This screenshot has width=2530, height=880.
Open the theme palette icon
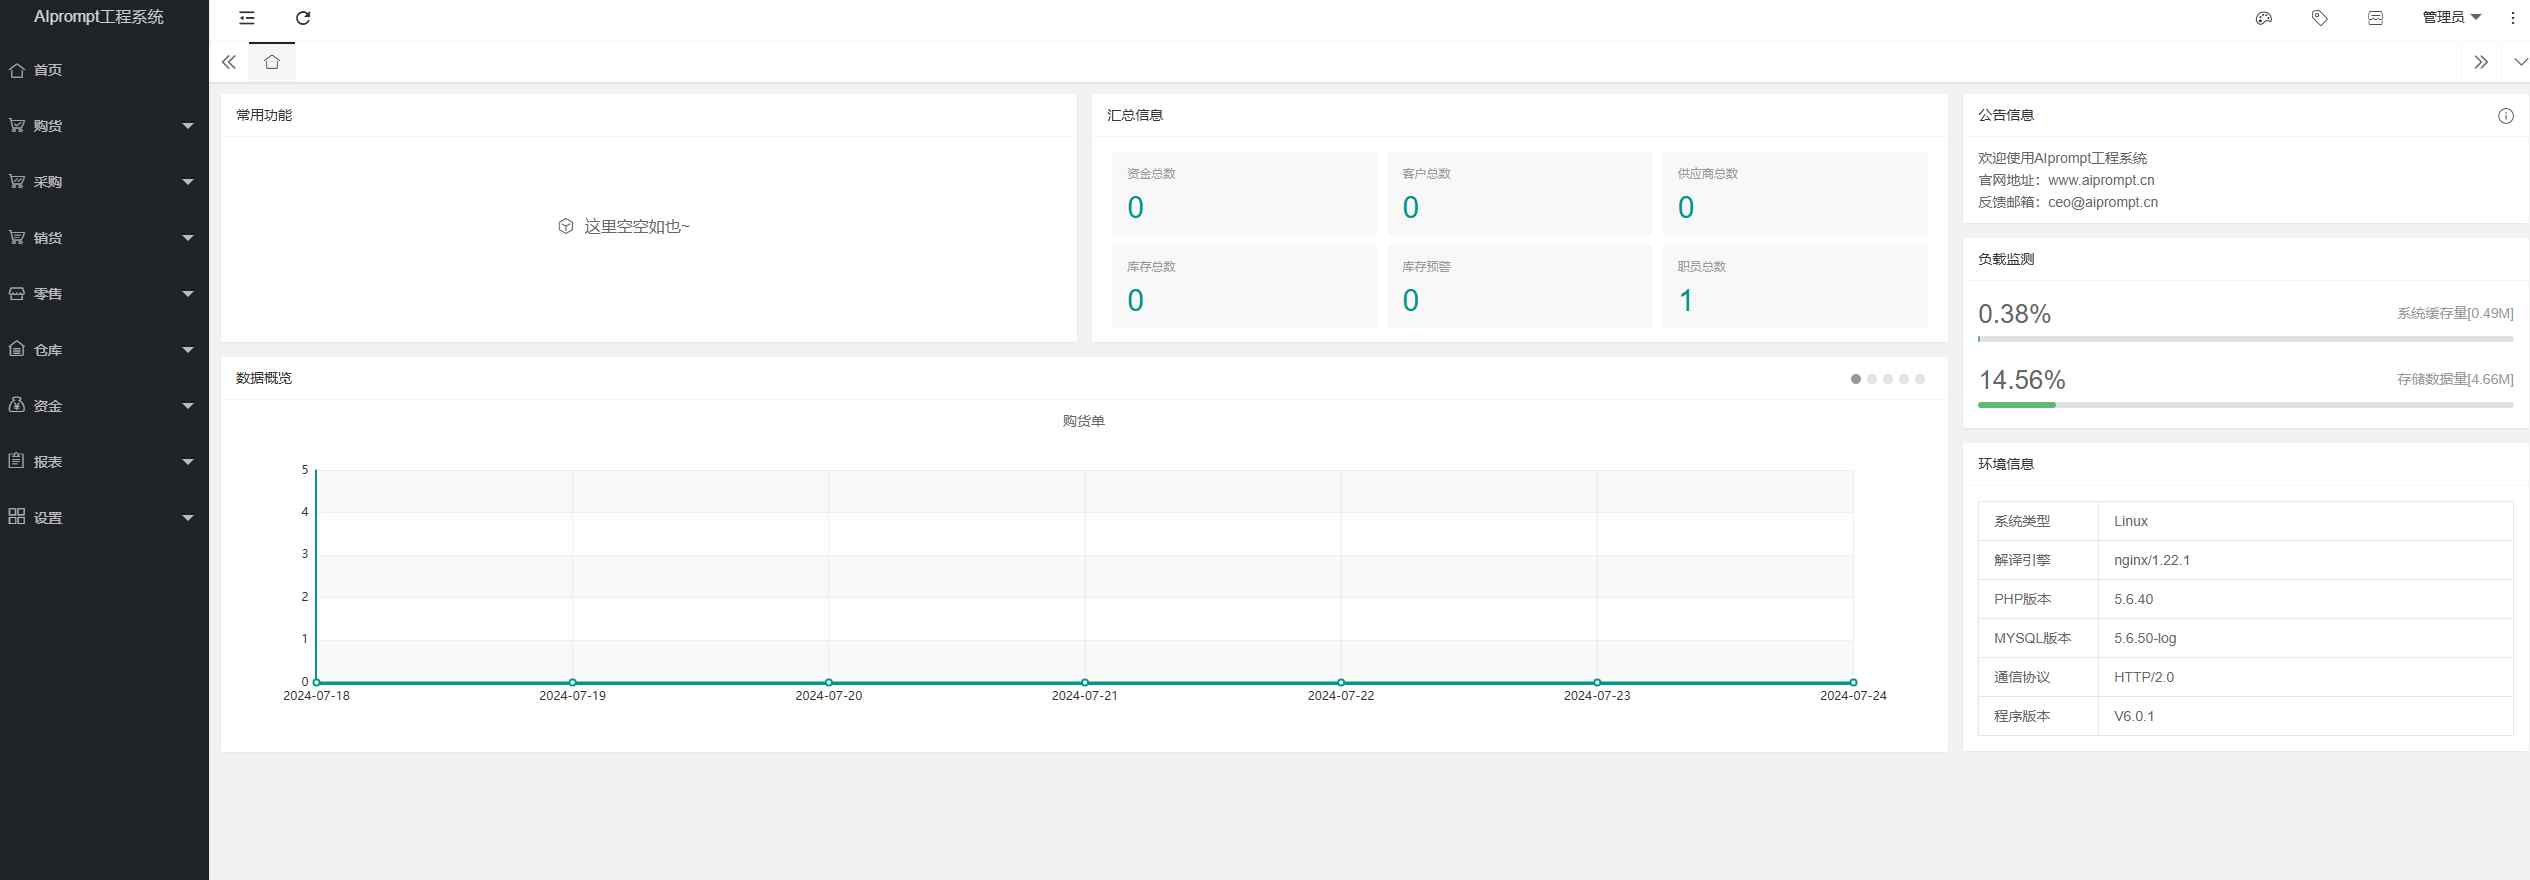tap(2263, 18)
